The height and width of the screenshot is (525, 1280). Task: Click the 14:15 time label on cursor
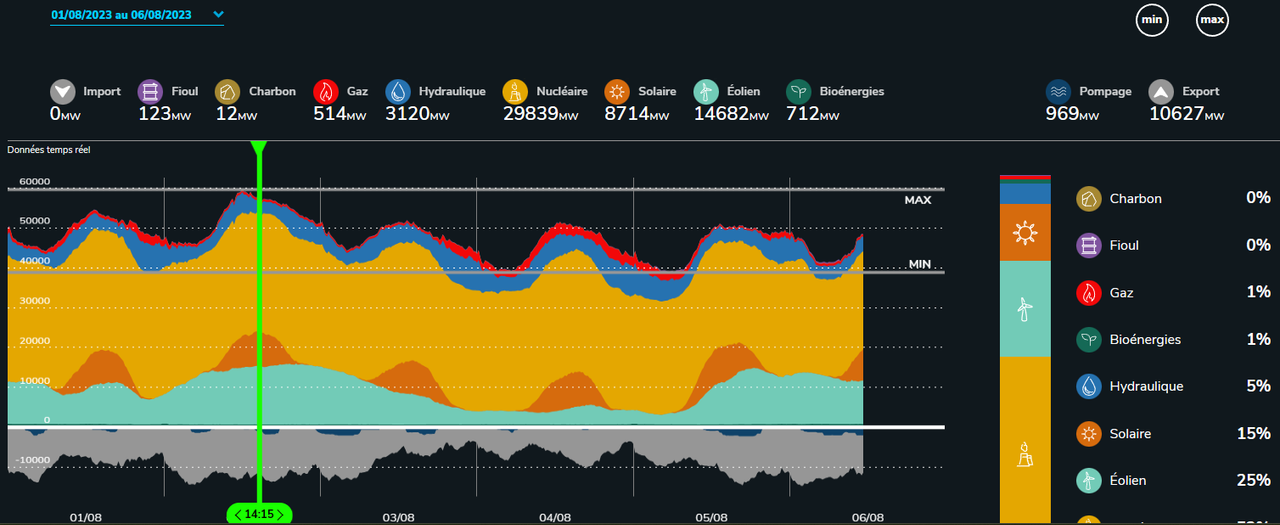point(259,514)
